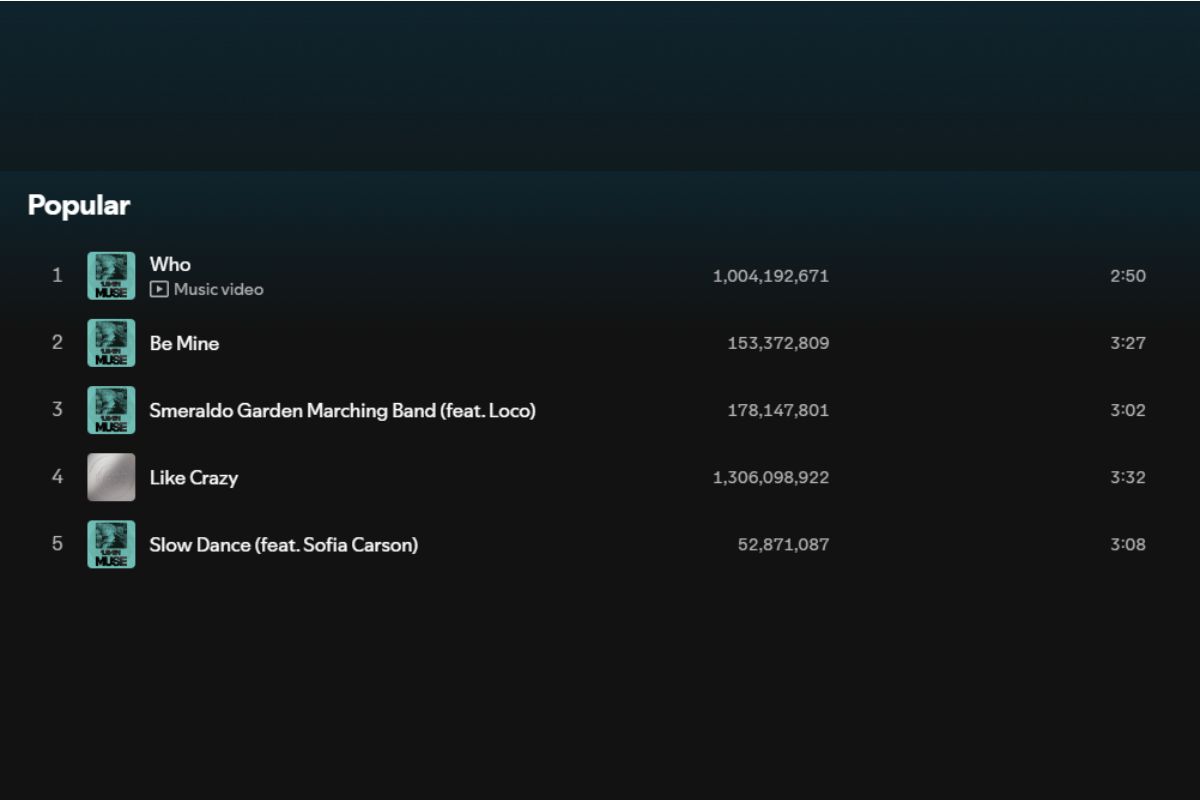Open the Who album cover thumbnail

(111, 276)
